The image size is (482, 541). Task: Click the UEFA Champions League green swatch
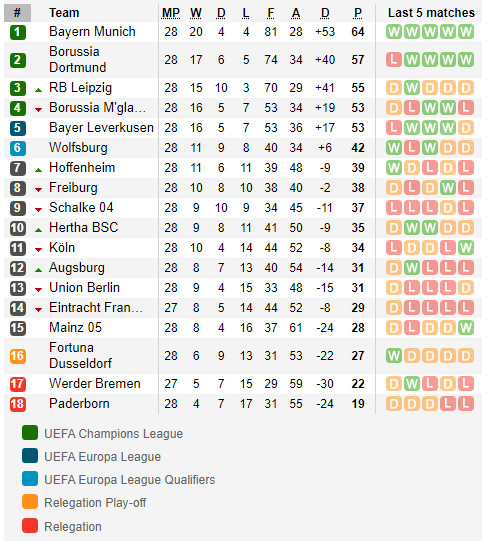pos(30,433)
